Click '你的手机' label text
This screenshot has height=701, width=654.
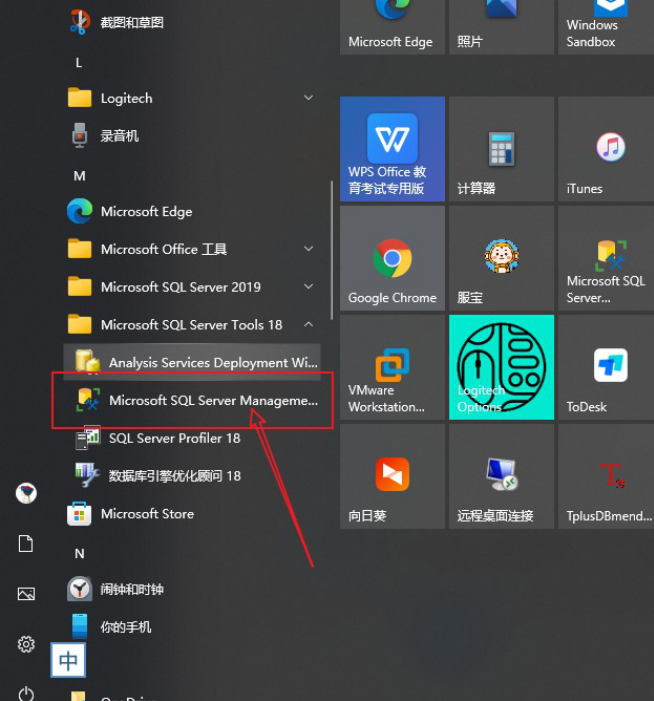126,627
